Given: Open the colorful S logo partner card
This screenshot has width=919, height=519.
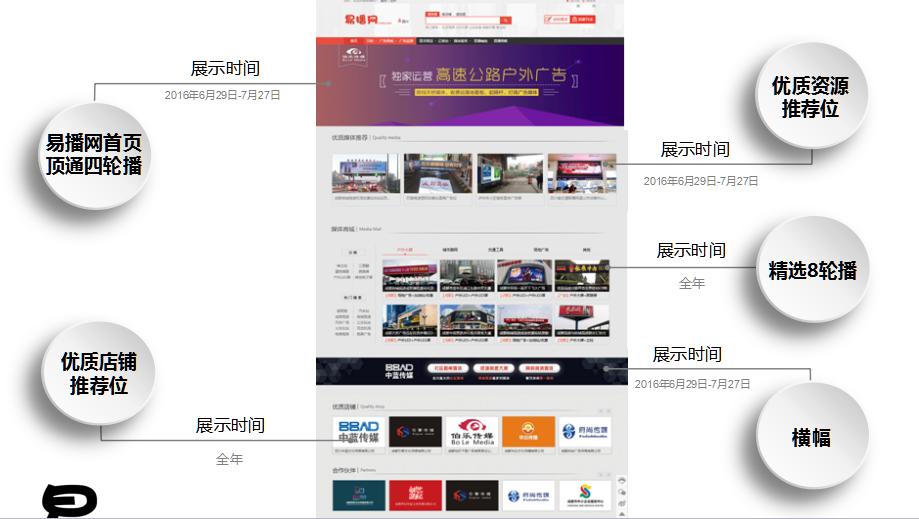Looking at the screenshot, I should pos(585,496).
